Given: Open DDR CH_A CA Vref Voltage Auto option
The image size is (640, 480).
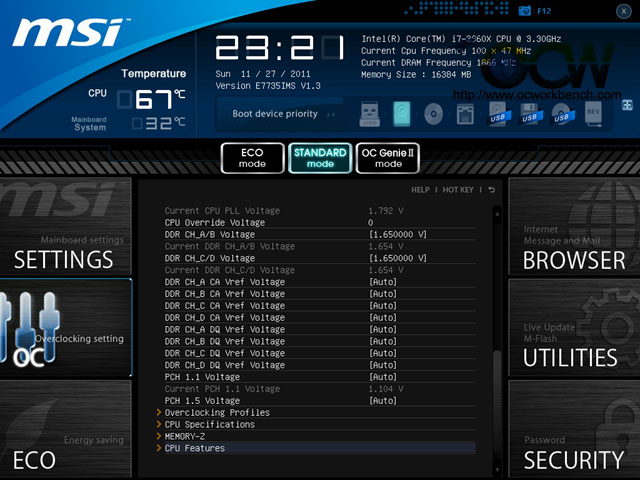Looking at the screenshot, I should tap(383, 282).
